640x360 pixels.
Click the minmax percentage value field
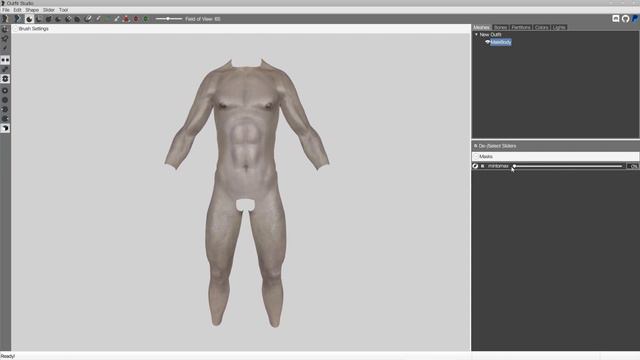pyautogui.click(x=633, y=166)
